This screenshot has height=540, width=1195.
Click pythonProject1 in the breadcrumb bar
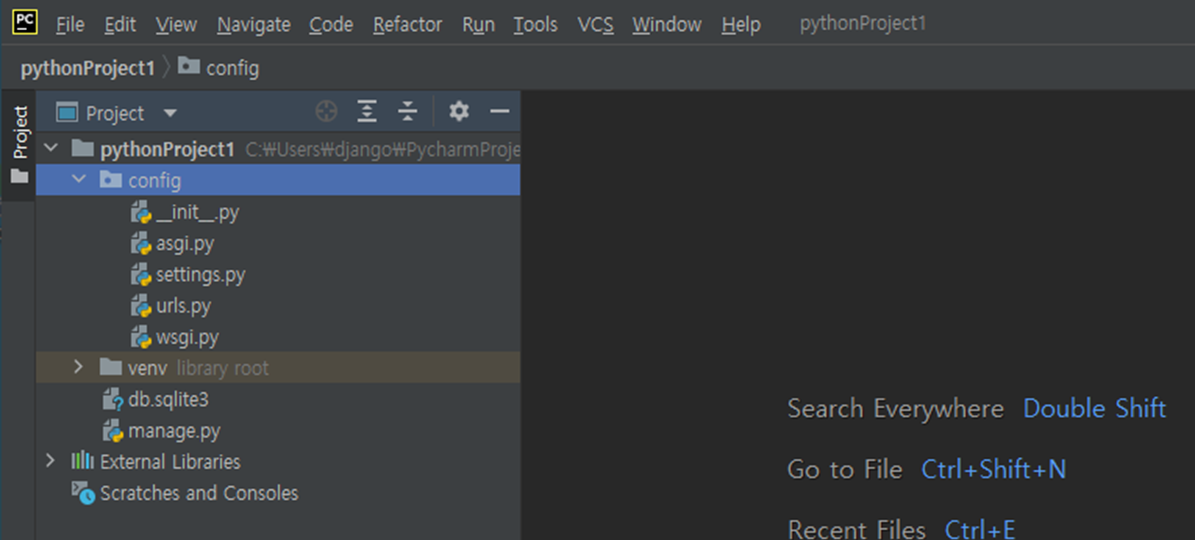88,69
